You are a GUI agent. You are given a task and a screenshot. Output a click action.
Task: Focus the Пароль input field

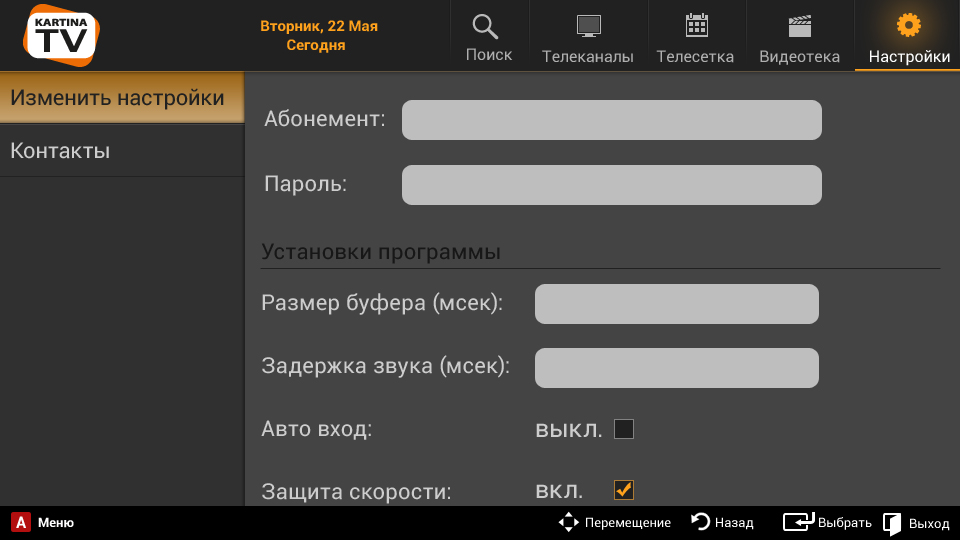pos(611,185)
